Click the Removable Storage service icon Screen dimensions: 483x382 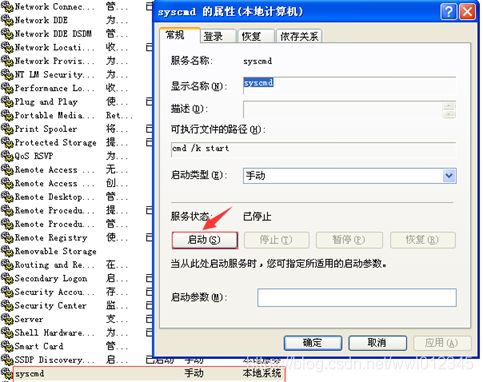pyautogui.click(x=7, y=251)
